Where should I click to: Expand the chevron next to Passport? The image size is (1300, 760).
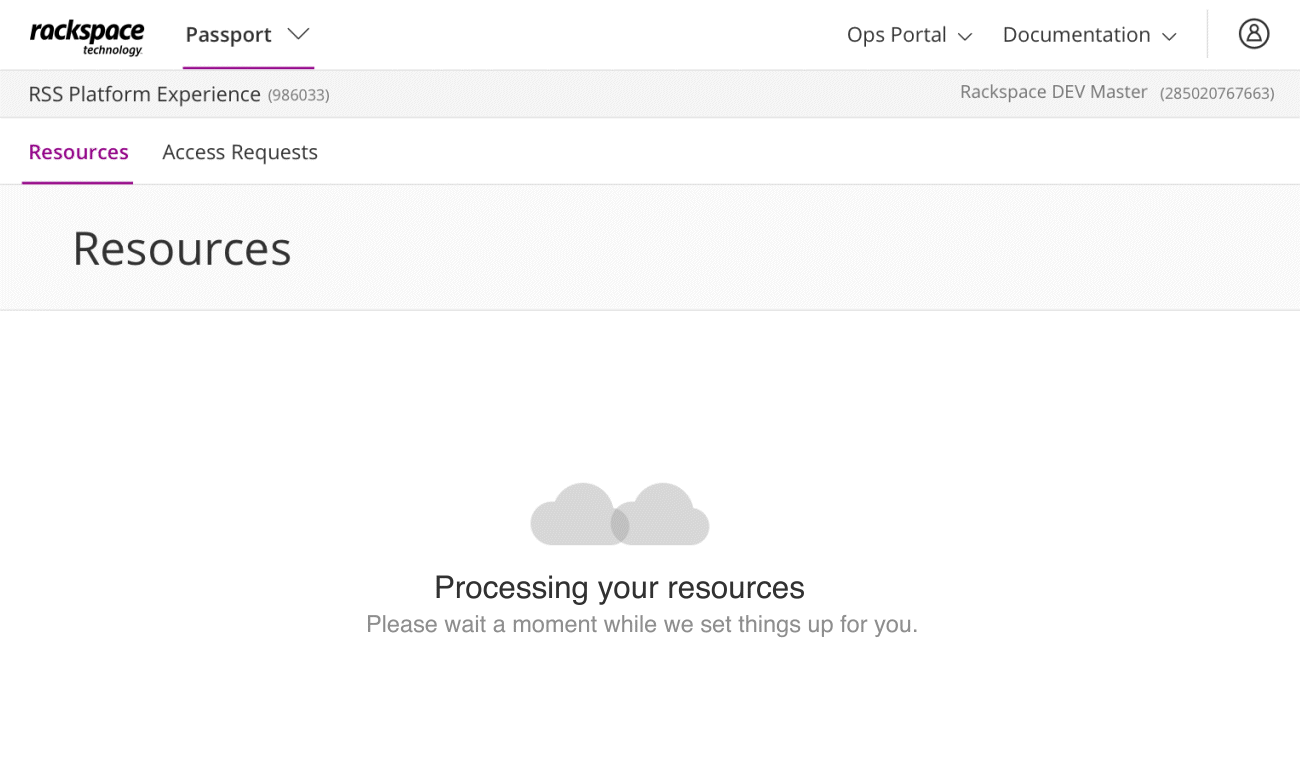pyautogui.click(x=298, y=34)
